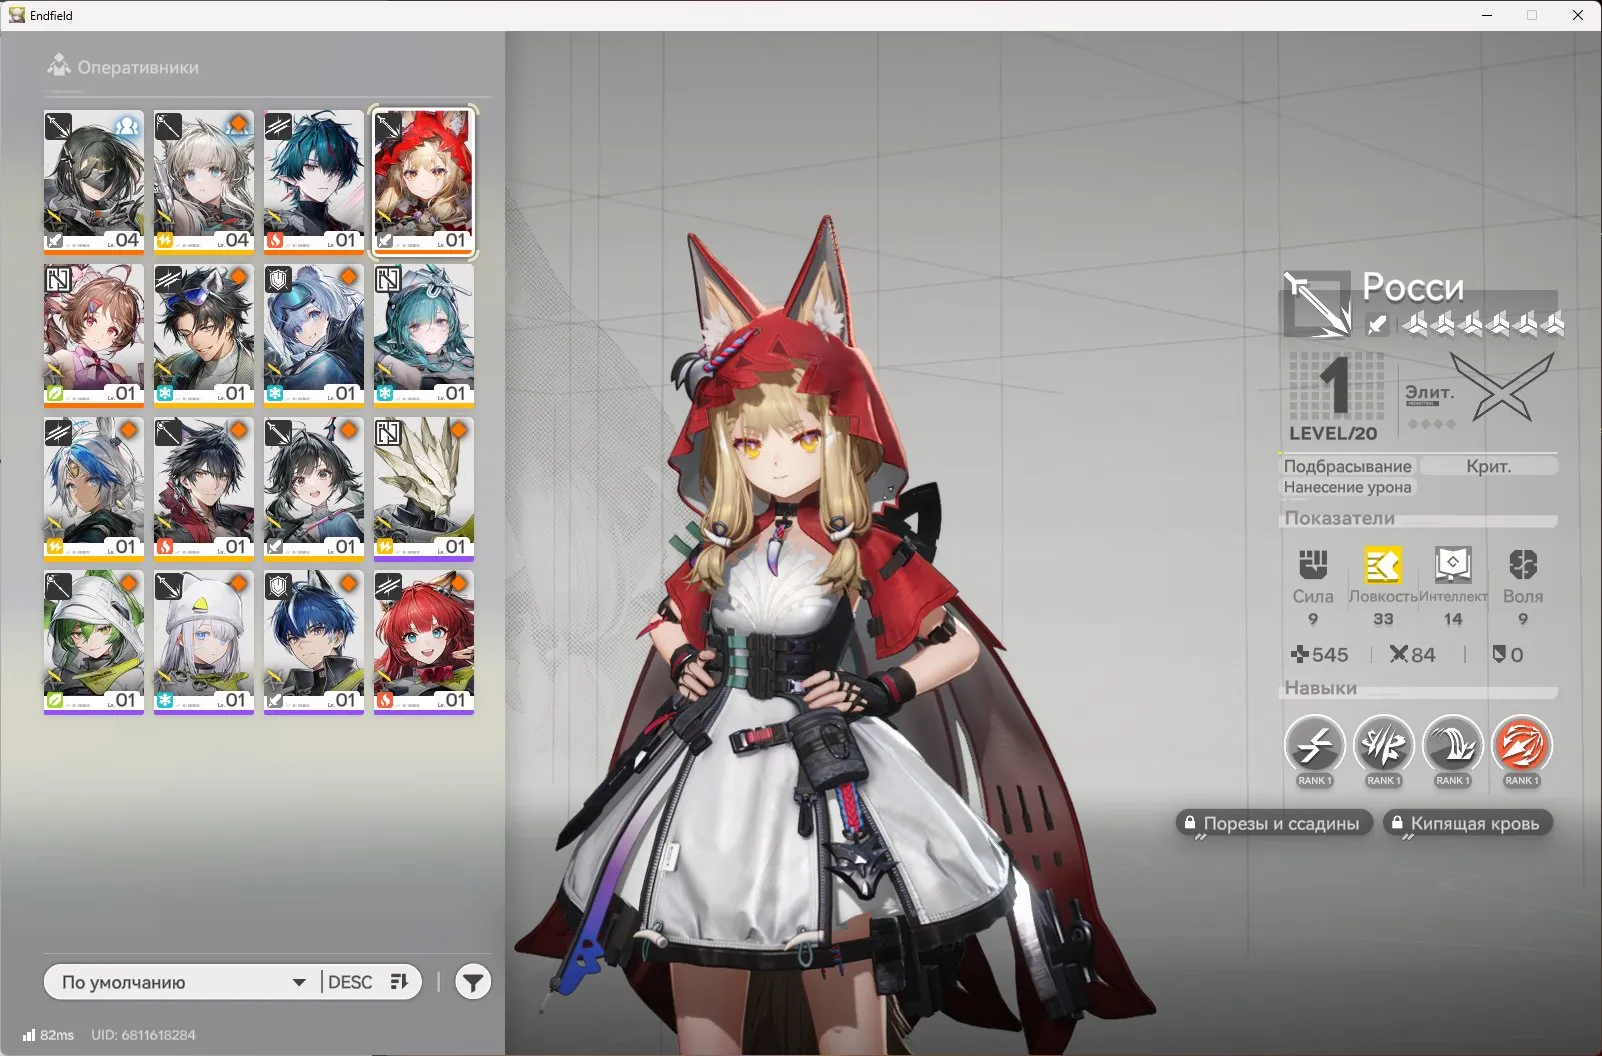Click the Сила fist attribute icon
The height and width of the screenshot is (1056, 1602).
pos(1313,565)
